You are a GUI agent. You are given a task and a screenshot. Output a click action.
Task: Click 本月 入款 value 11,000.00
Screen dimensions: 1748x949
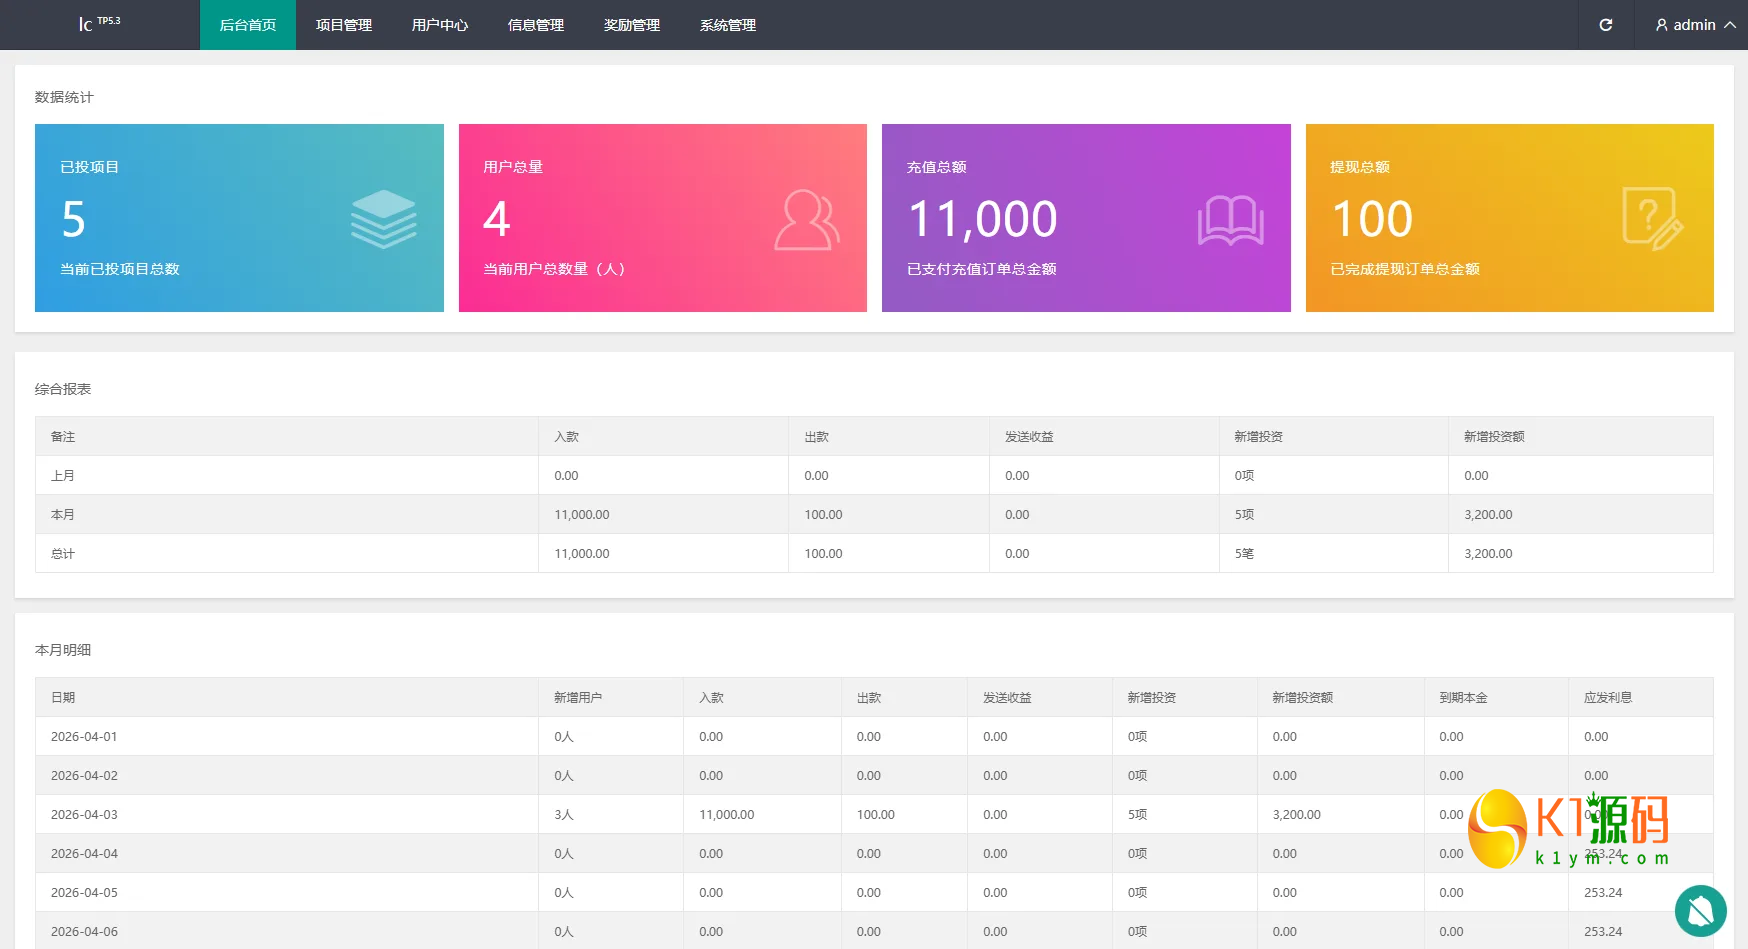pos(582,515)
